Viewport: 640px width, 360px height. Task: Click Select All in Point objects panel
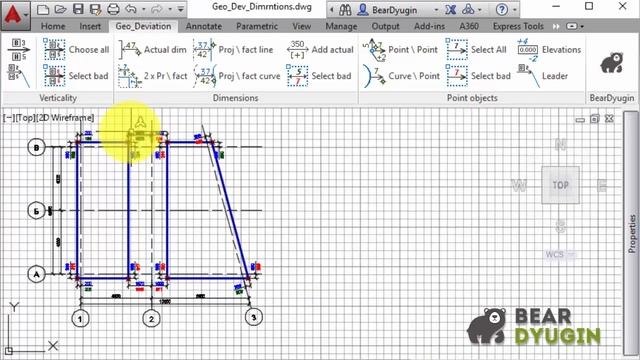476,50
